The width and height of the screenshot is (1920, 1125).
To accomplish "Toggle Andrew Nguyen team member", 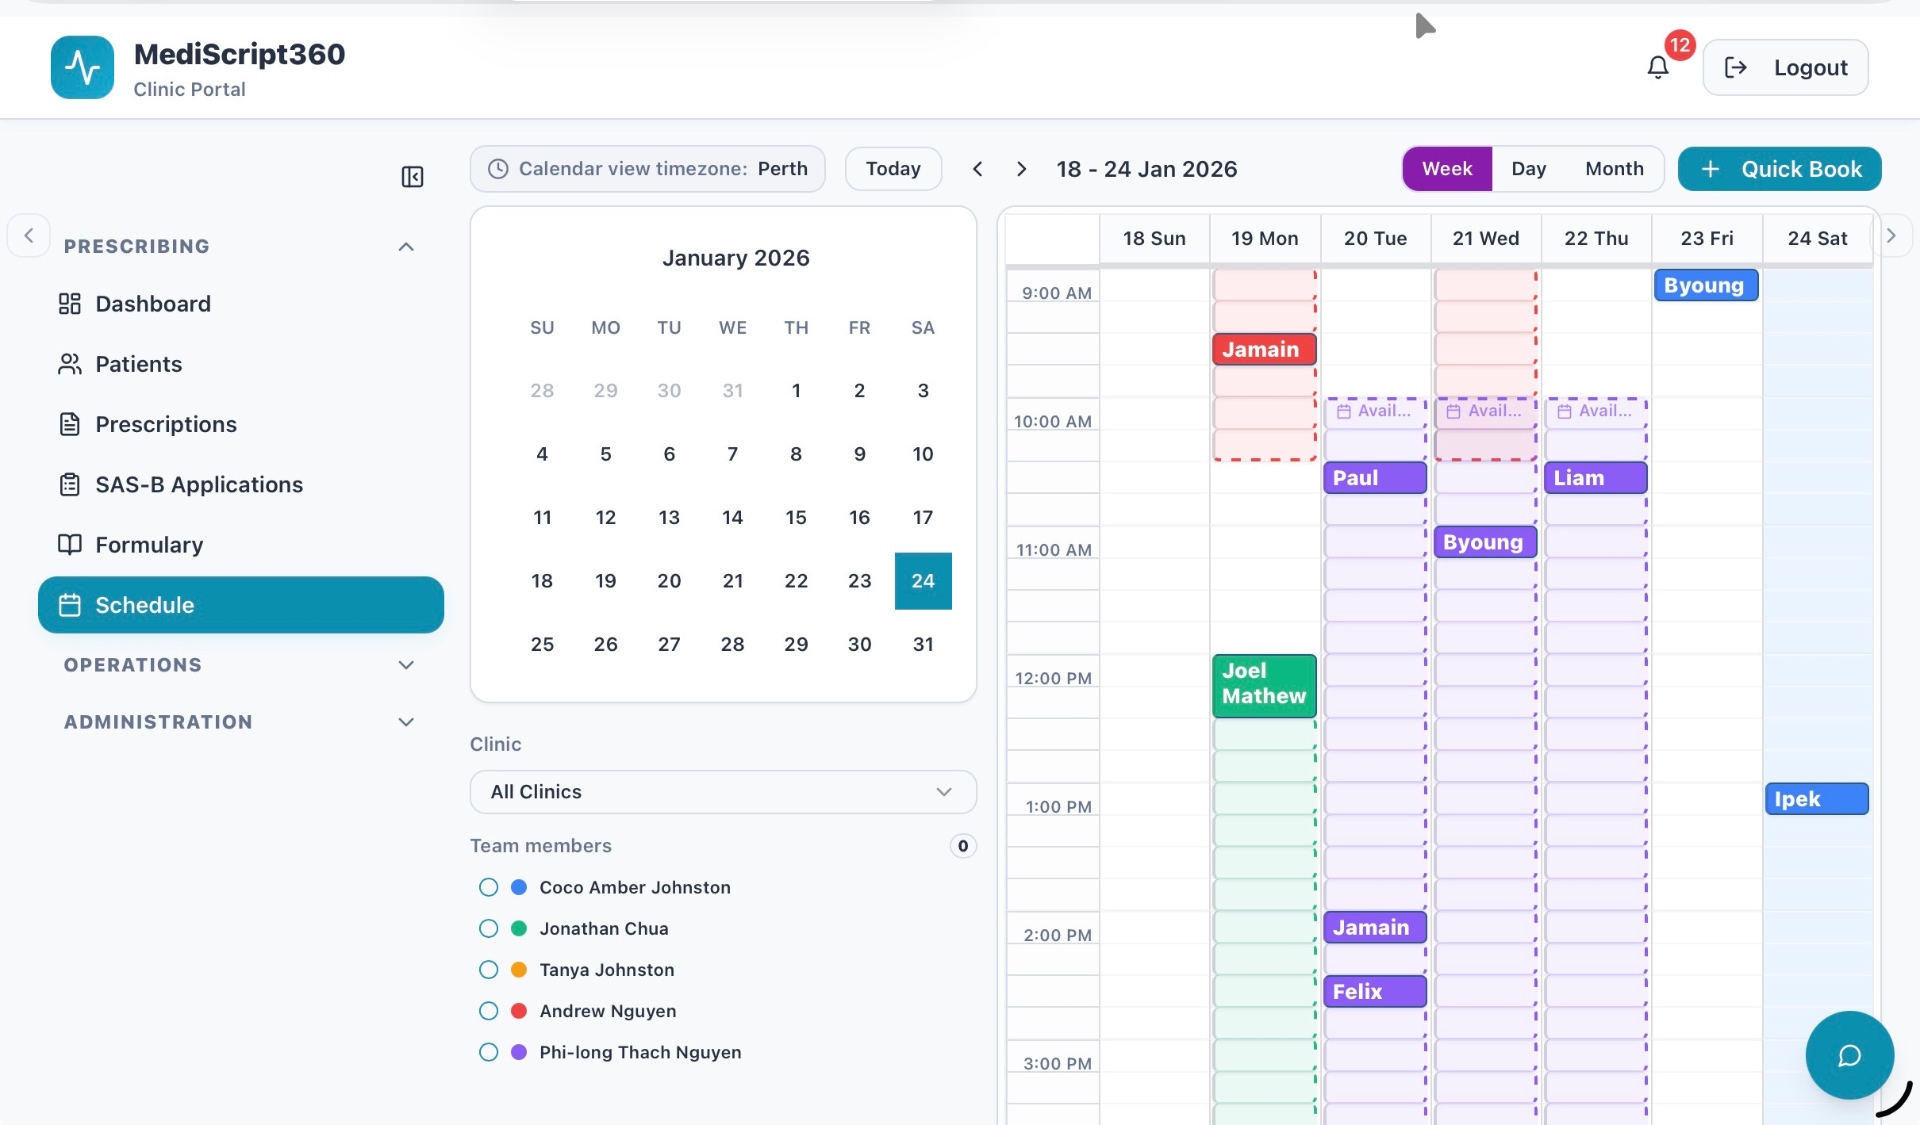I will (488, 1011).
